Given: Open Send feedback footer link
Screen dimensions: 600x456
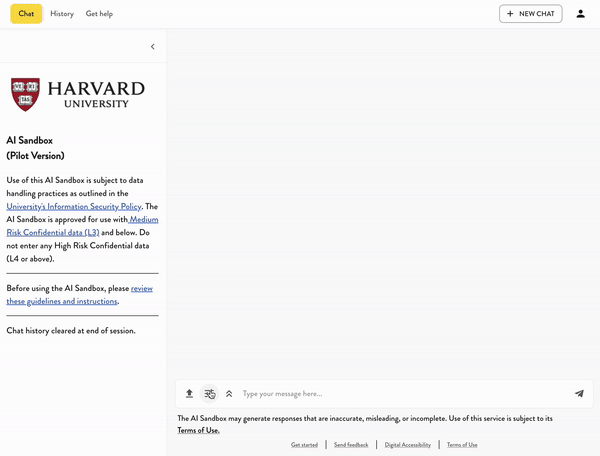Looking at the screenshot, I should coord(351,444).
